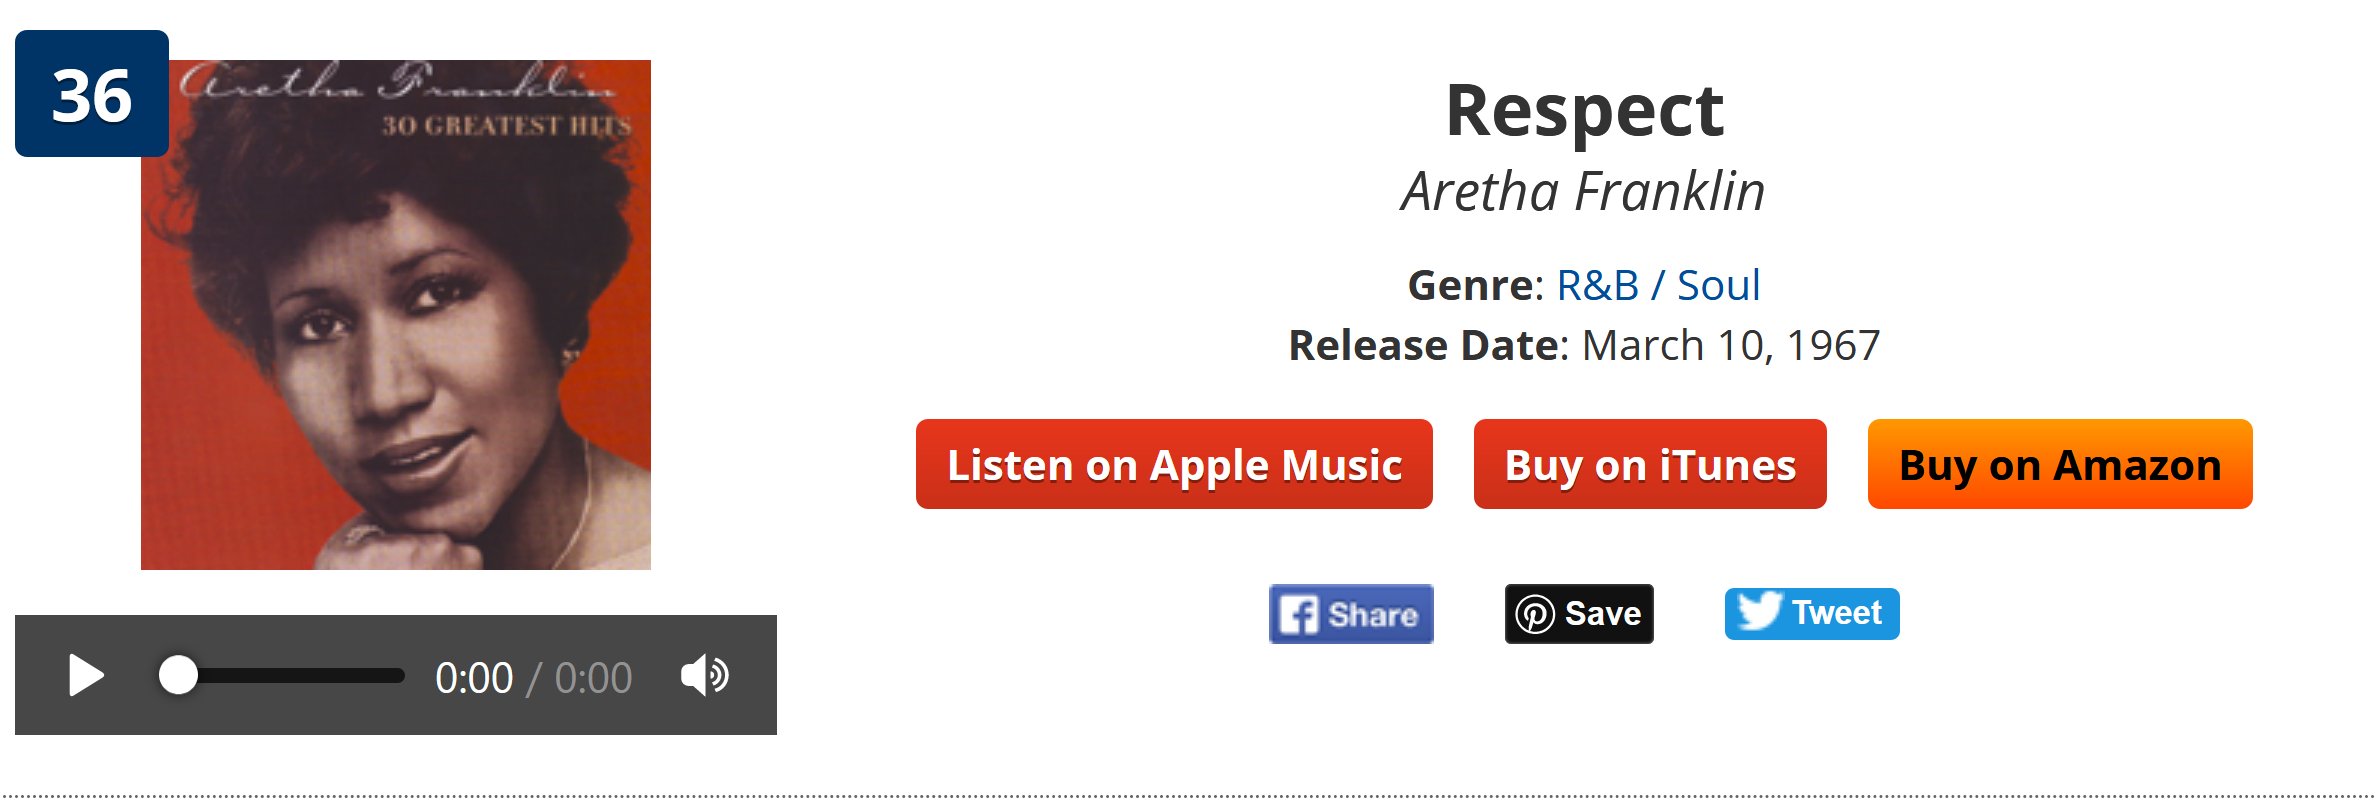
Task: Click the artist name Aretha Franklin
Action: [x=1584, y=191]
